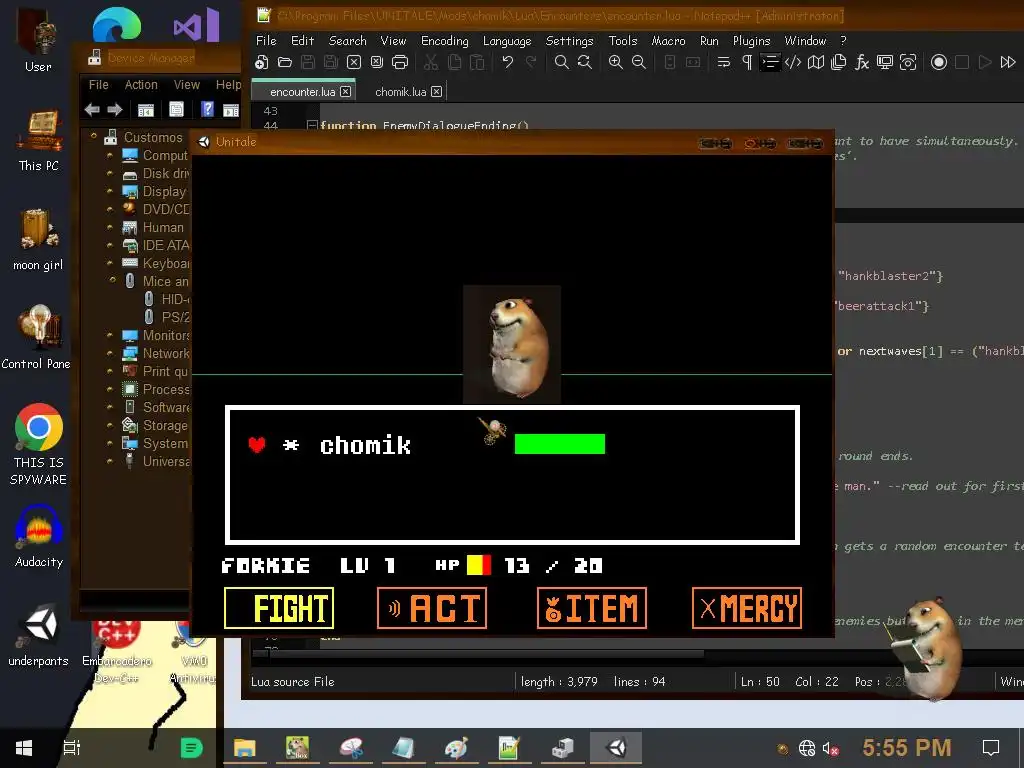Select the ITEM button in Unitale
Image resolution: width=1024 pixels, height=768 pixels.
592,608
